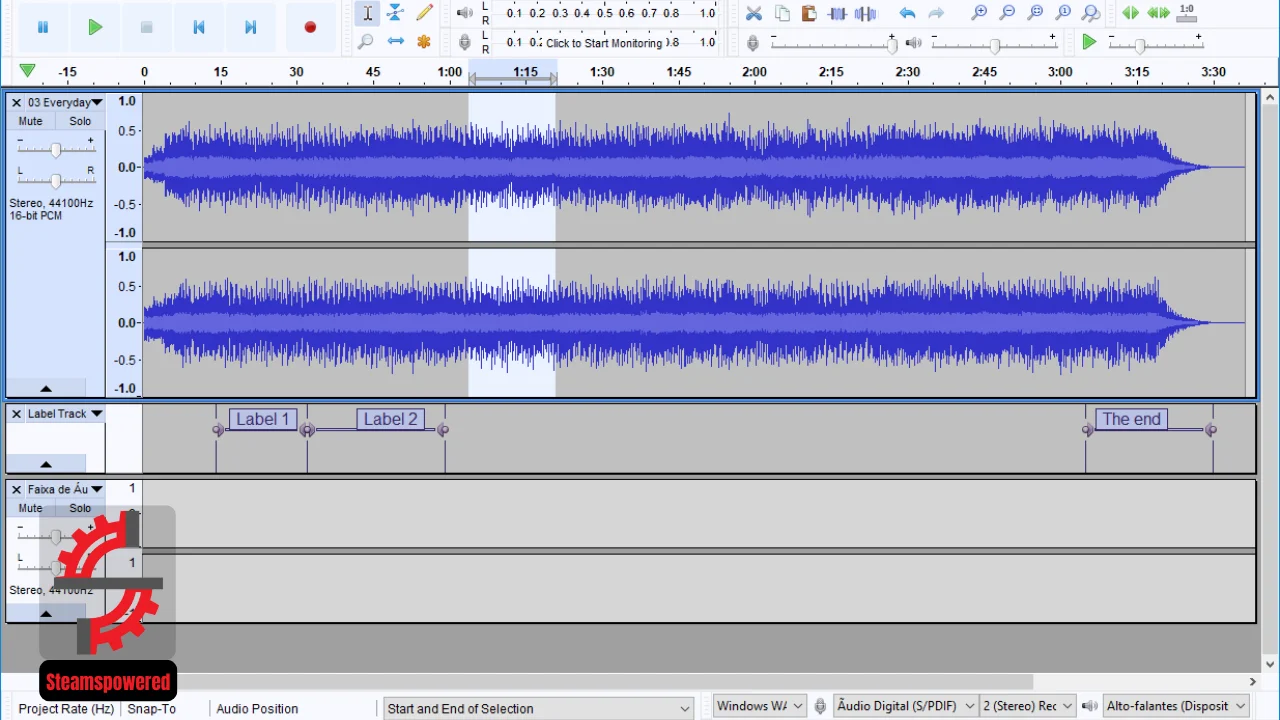This screenshot has height=720, width=1280.
Task: Select the Envelope tool
Action: click(x=396, y=13)
